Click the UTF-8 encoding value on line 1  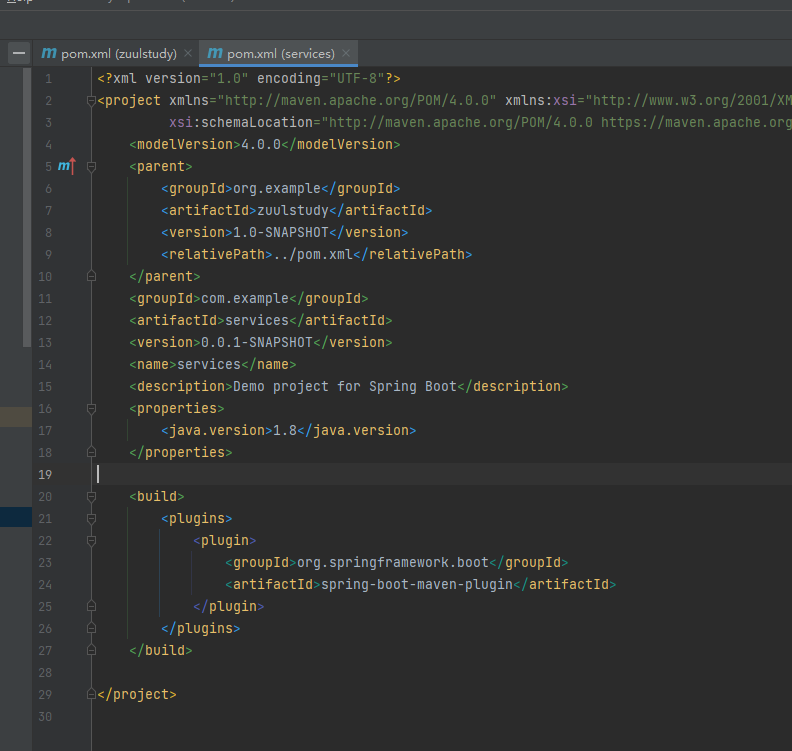click(x=357, y=78)
